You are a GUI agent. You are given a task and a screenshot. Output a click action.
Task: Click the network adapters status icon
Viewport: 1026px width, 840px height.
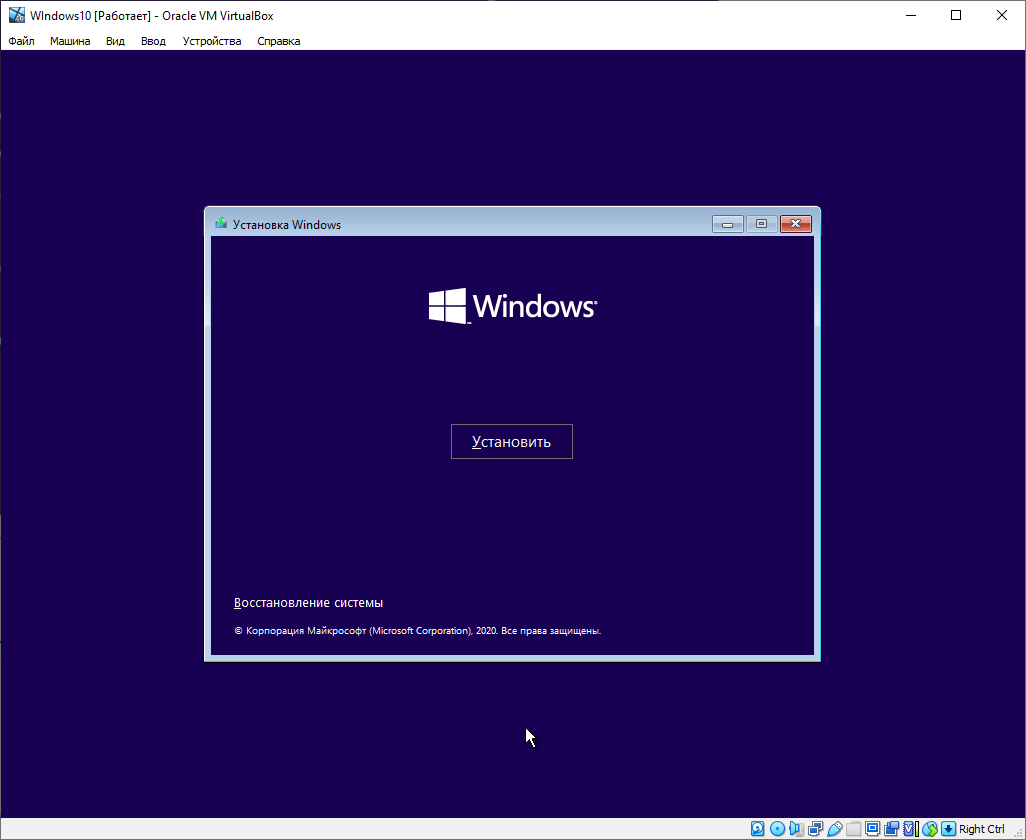pyautogui.click(x=815, y=829)
